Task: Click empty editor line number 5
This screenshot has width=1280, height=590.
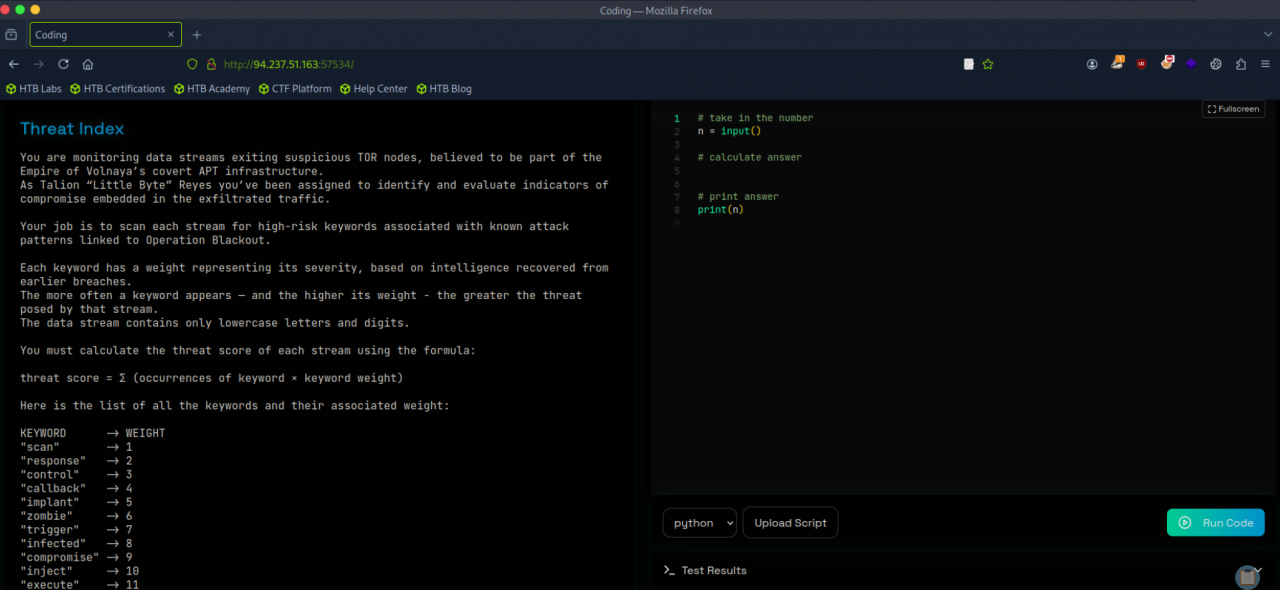Action: 677,171
